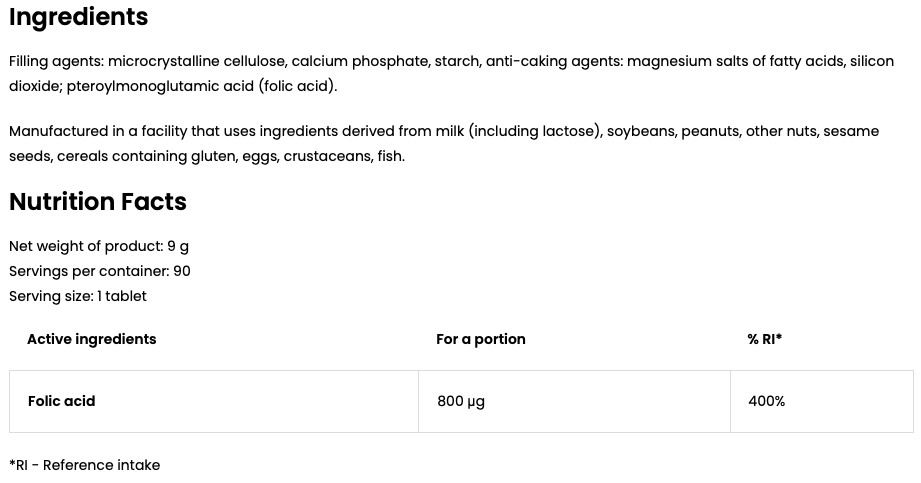The image size is (921, 483).
Task: Click the 'Serving size: 1 tablet' line
Action: point(77,296)
